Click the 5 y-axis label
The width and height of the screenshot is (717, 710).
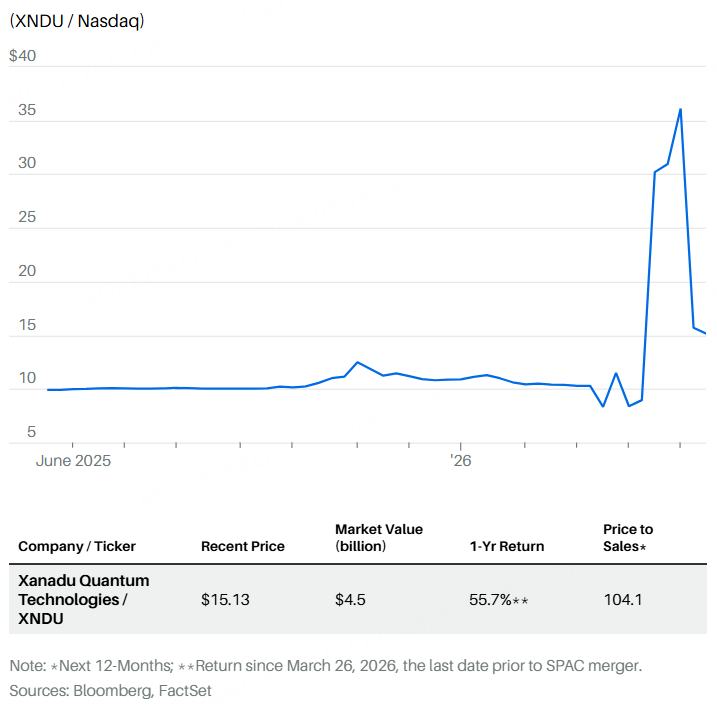coord(31,432)
